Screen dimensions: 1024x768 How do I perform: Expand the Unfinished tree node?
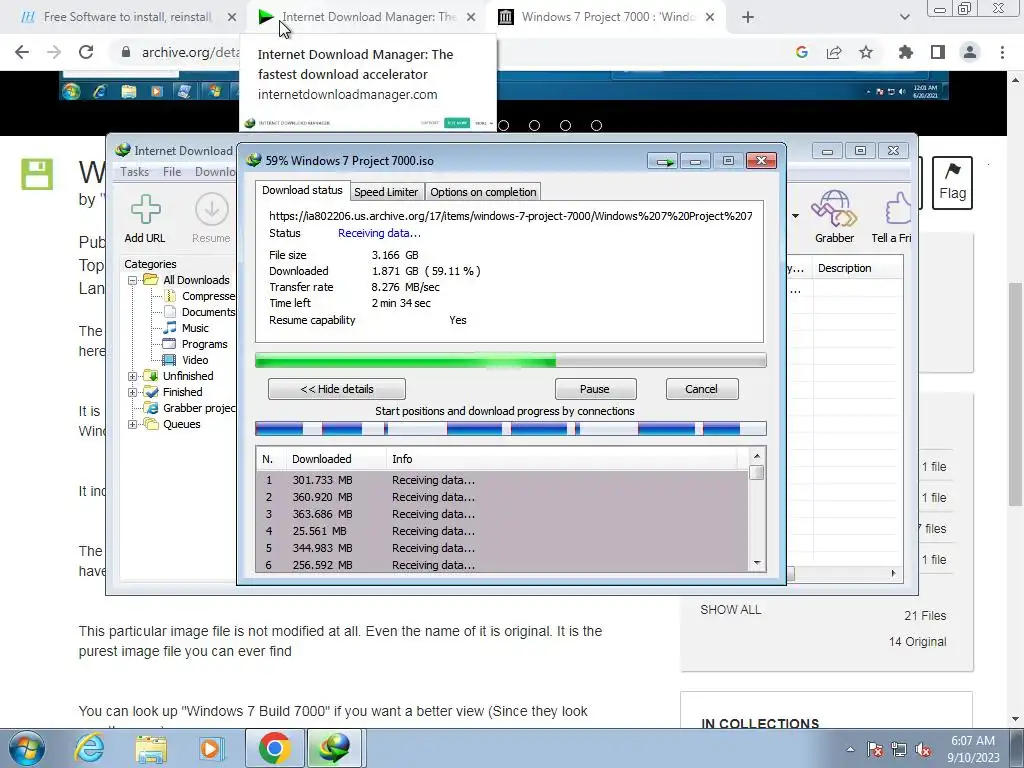click(x=133, y=376)
